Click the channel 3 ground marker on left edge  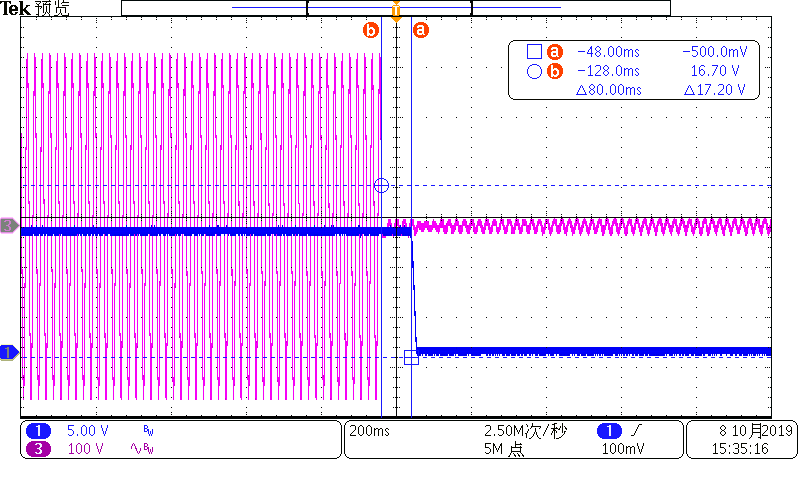click(x=9, y=226)
